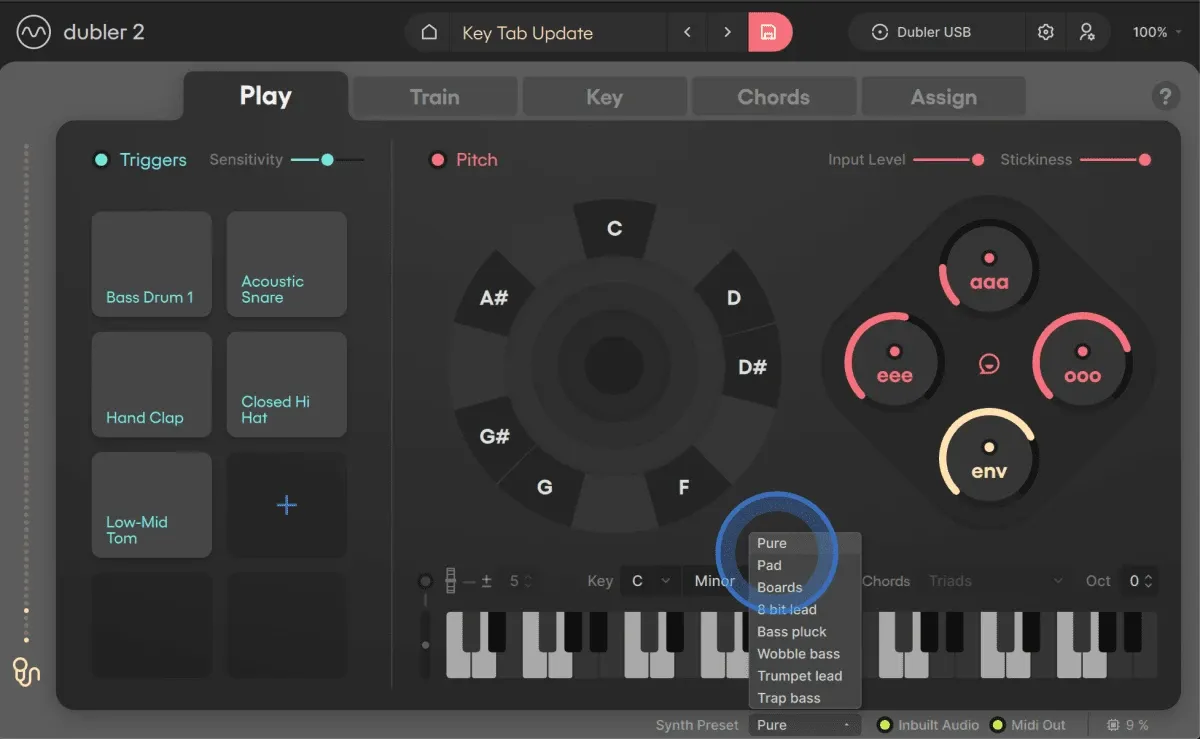
Task: Click the Low-Mid Tom trigger pad
Action: pyautogui.click(x=152, y=505)
